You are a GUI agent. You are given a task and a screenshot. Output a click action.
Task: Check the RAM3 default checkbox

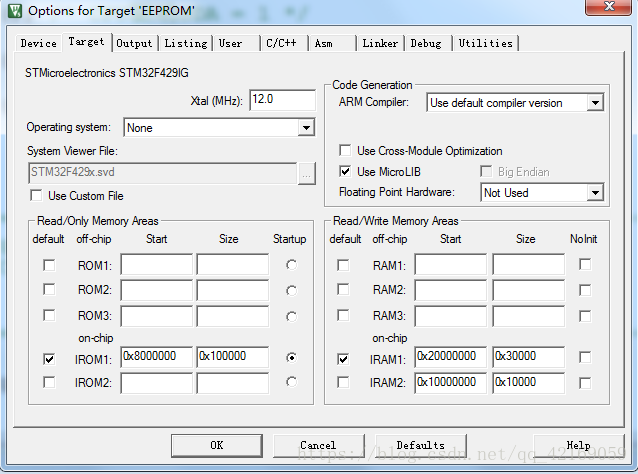[x=343, y=315]
